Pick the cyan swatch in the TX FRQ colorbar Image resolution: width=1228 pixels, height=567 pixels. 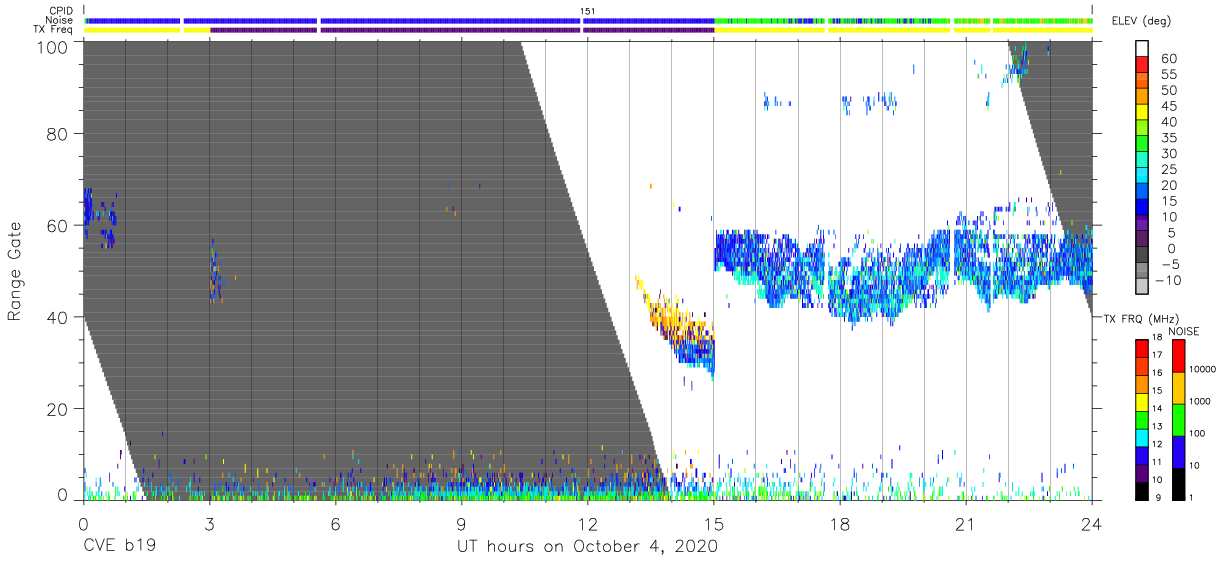(1143, 436)
